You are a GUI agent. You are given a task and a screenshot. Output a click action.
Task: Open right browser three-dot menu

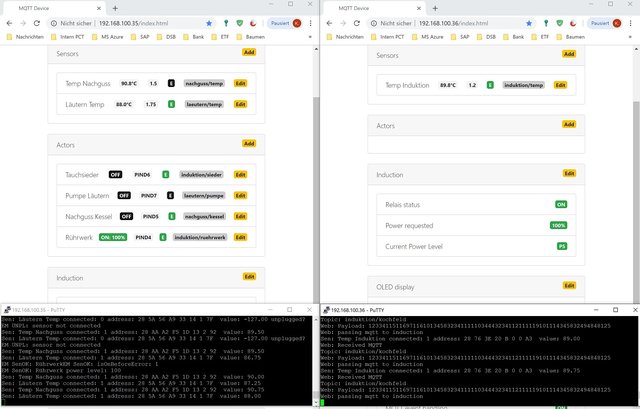point(631,23)
